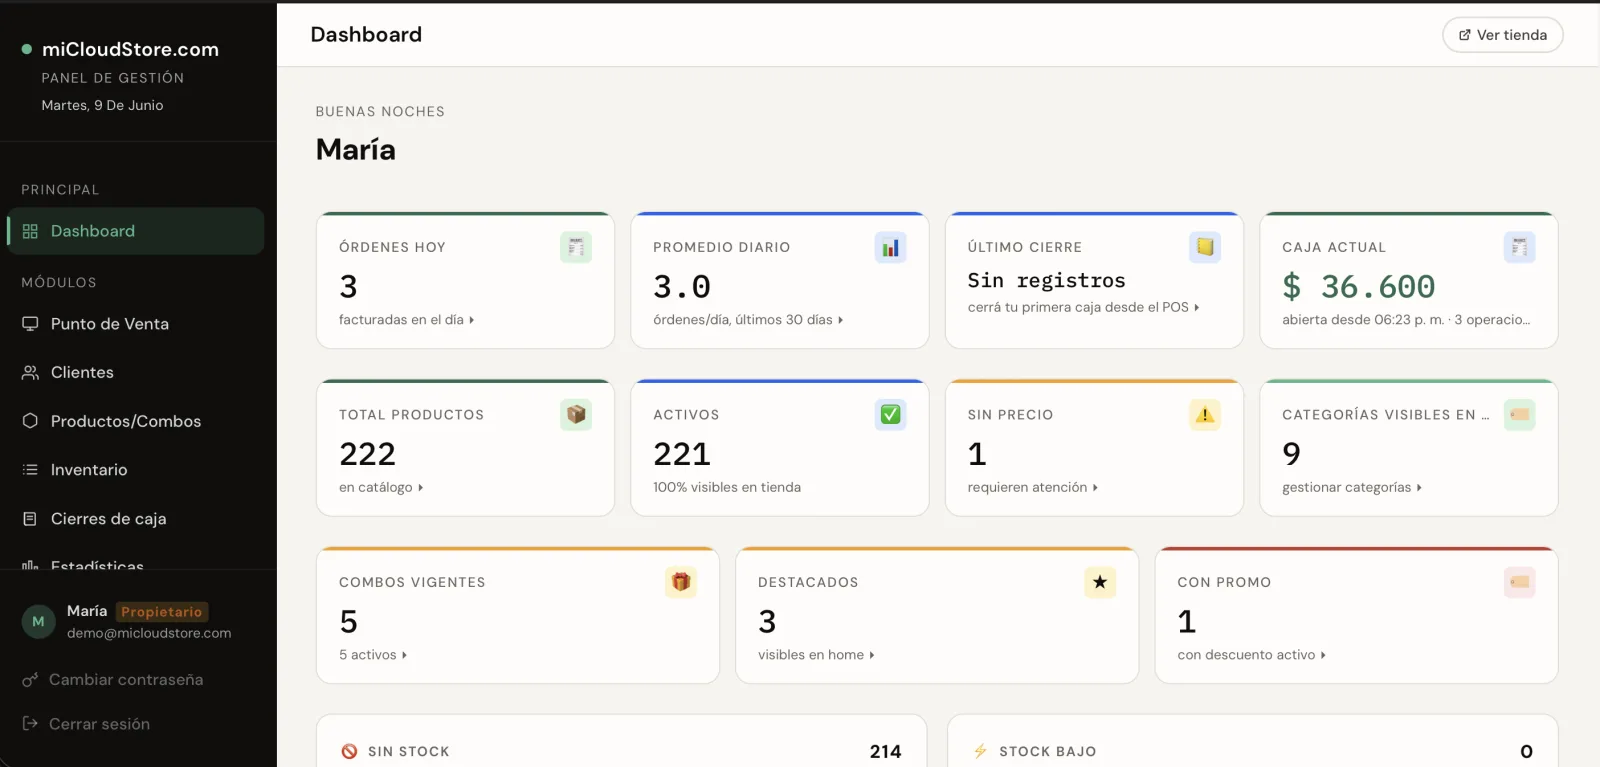Follow 'órdenes/día, últimos 30 días' link
This screenshot has width=1600, height=767.
point(748,320)
